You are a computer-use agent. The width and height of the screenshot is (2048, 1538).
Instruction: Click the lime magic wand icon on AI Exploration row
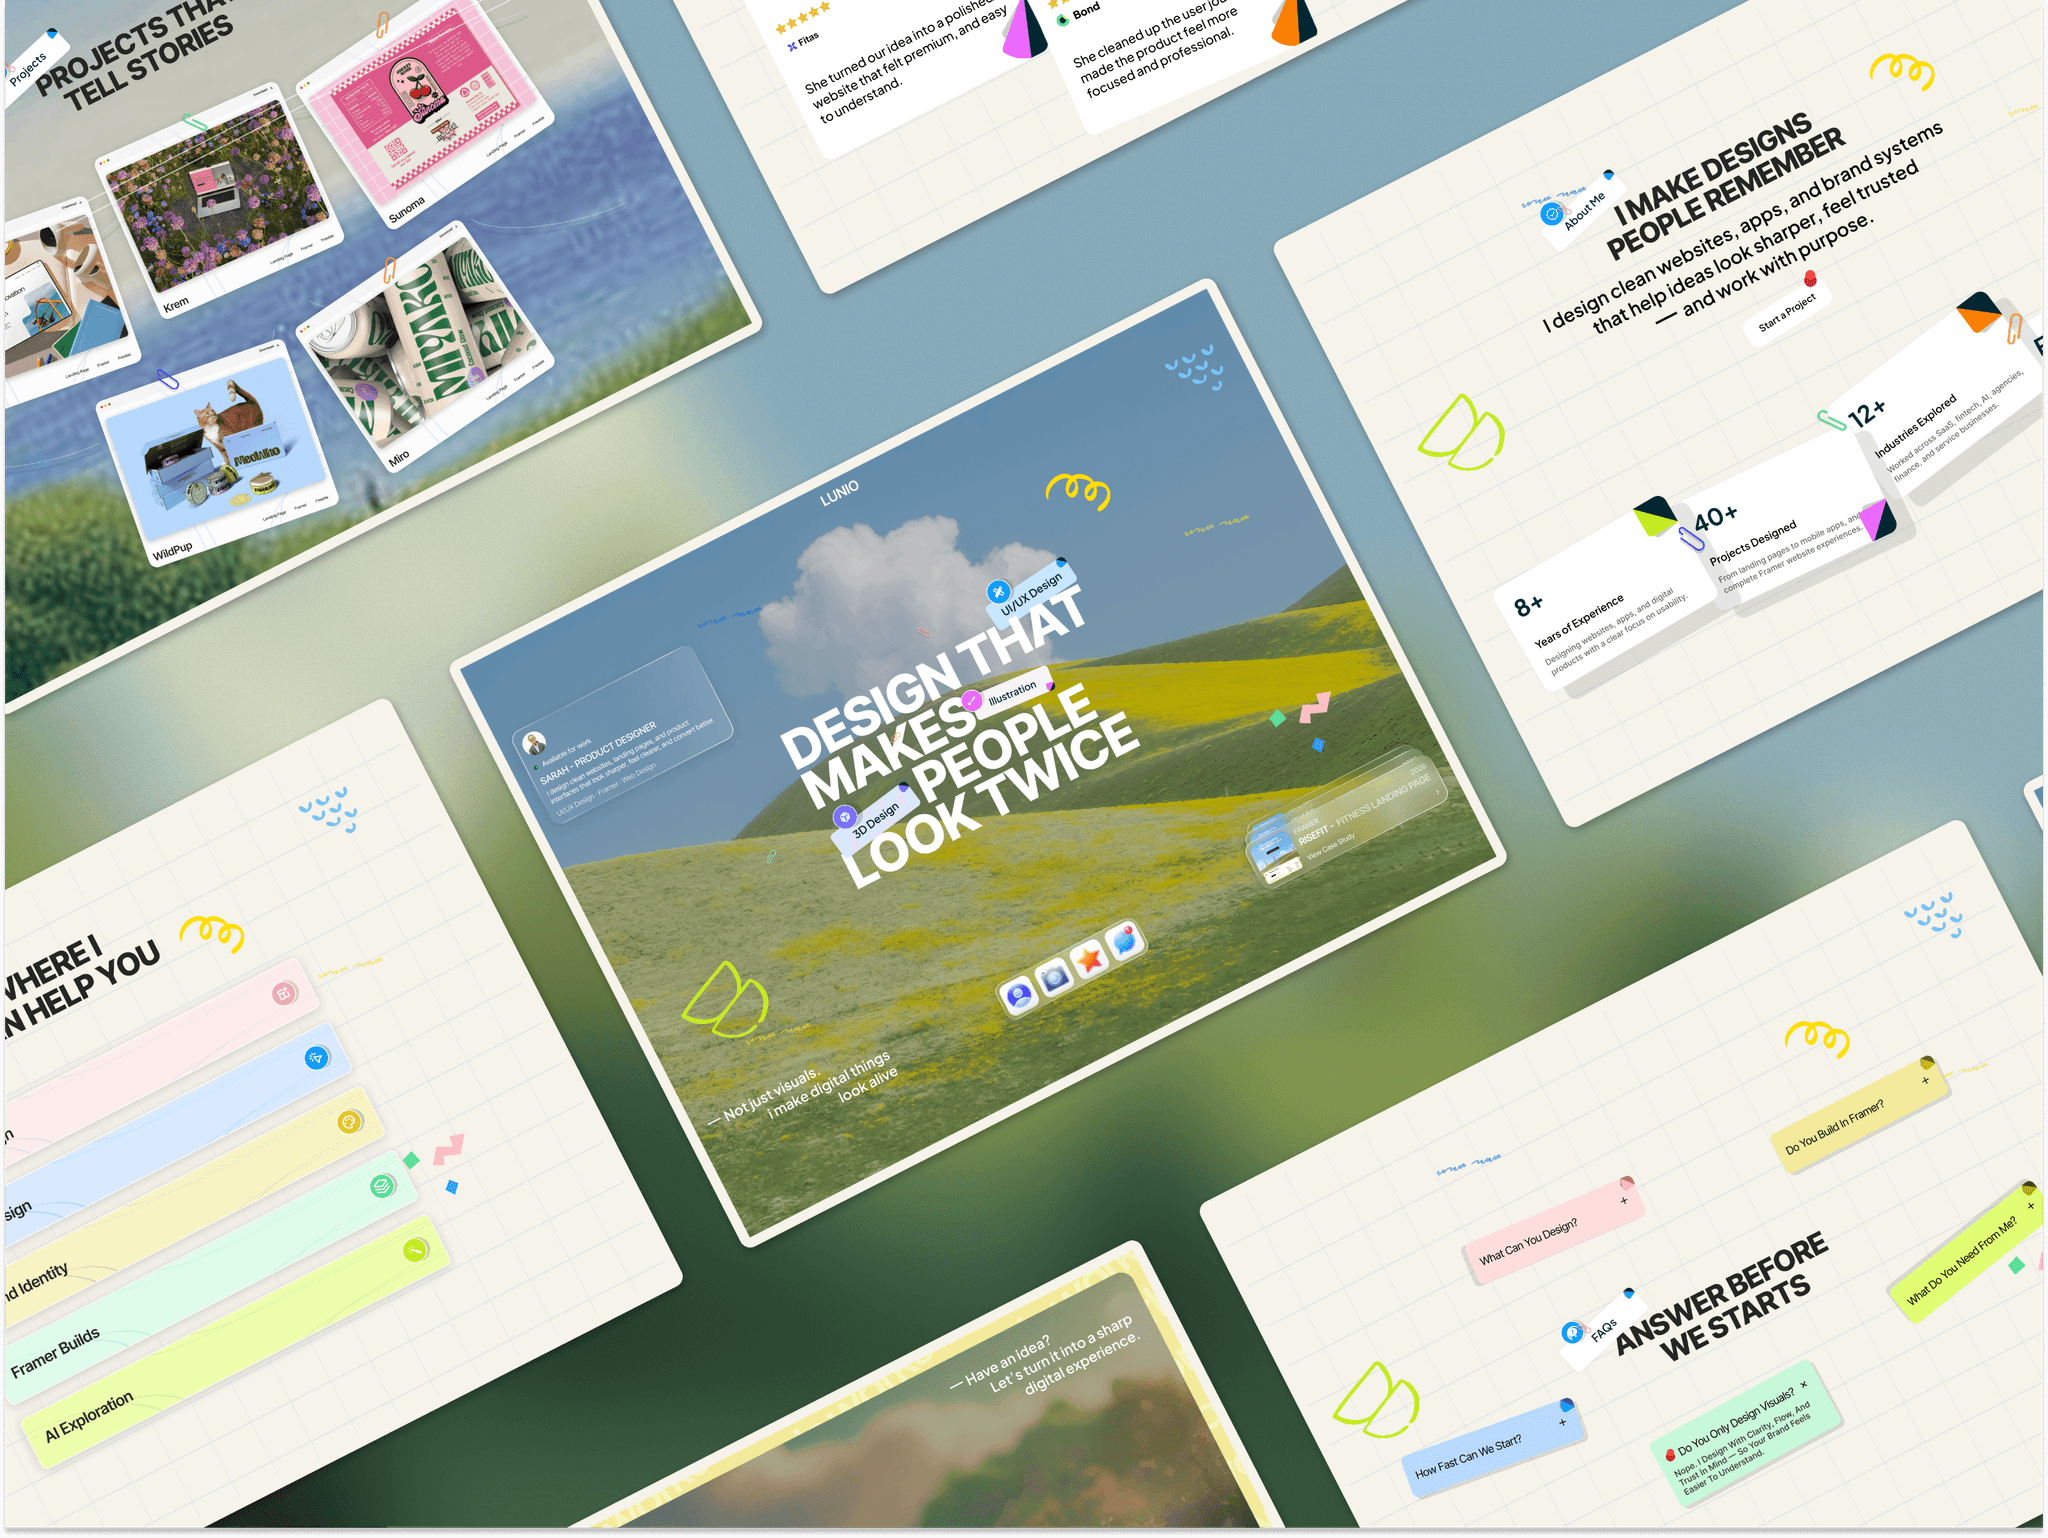(415, 1250)
